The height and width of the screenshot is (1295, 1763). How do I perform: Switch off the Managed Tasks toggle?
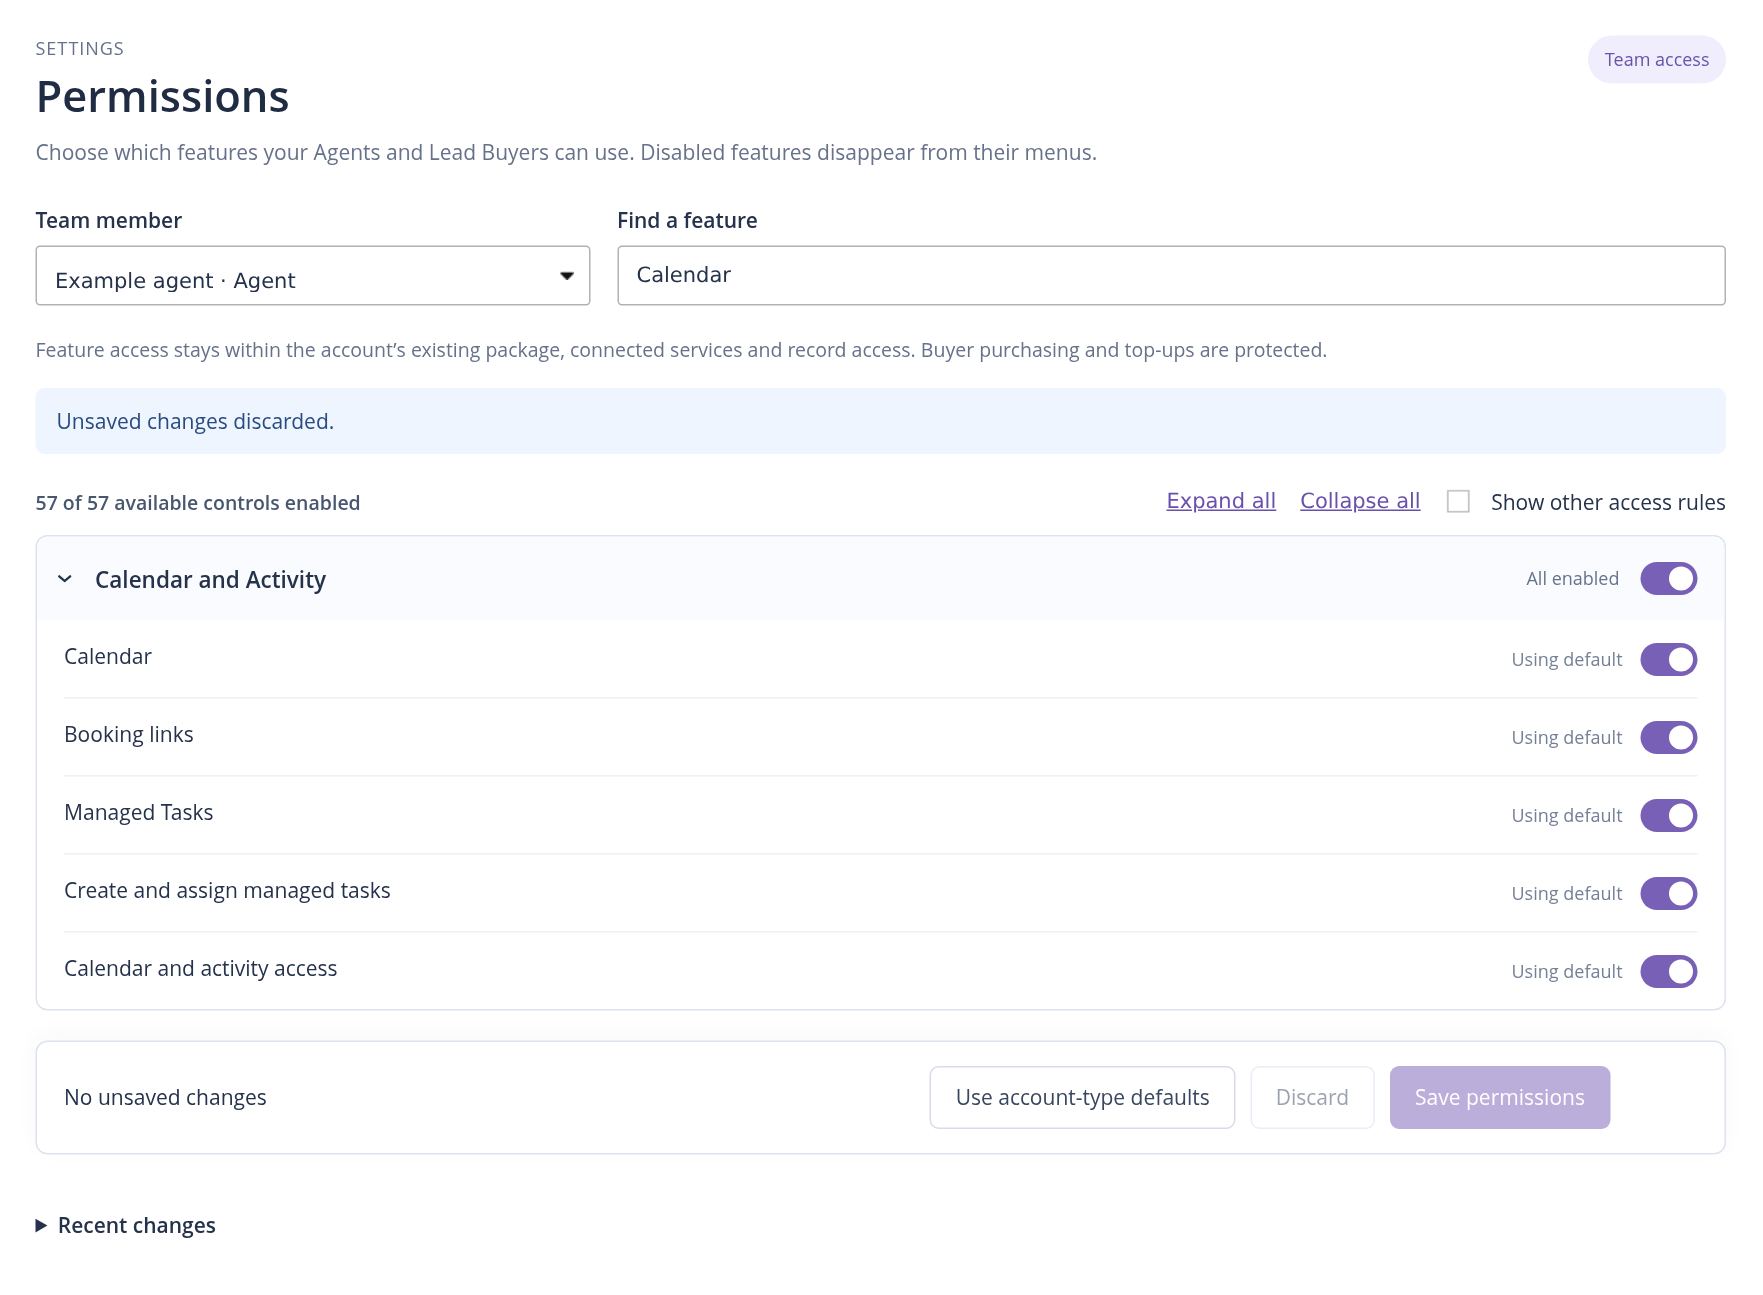[1668, 816]
